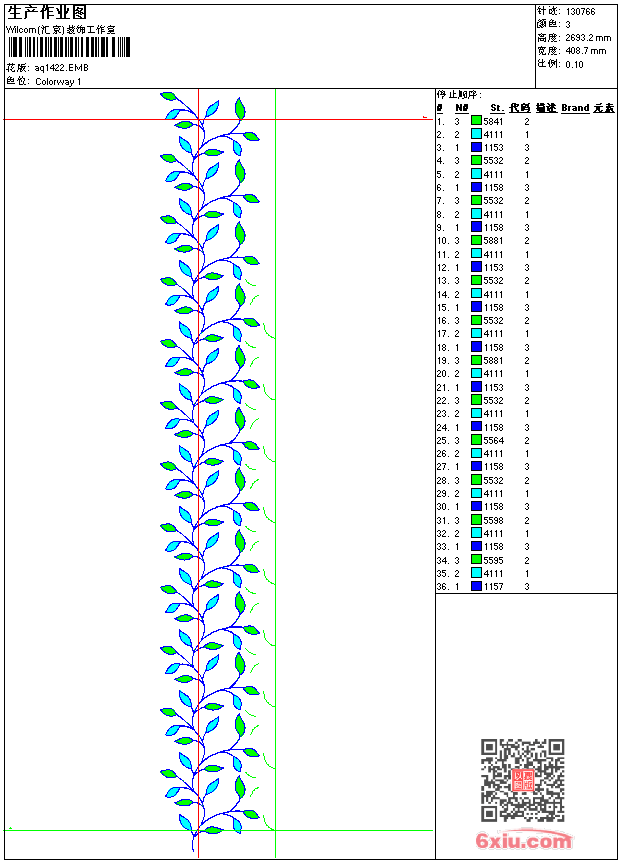Image resolution: width=620 pixels, height=860 pixels.
Task: Click the stitch count value 130766
Action: point(580,12)
